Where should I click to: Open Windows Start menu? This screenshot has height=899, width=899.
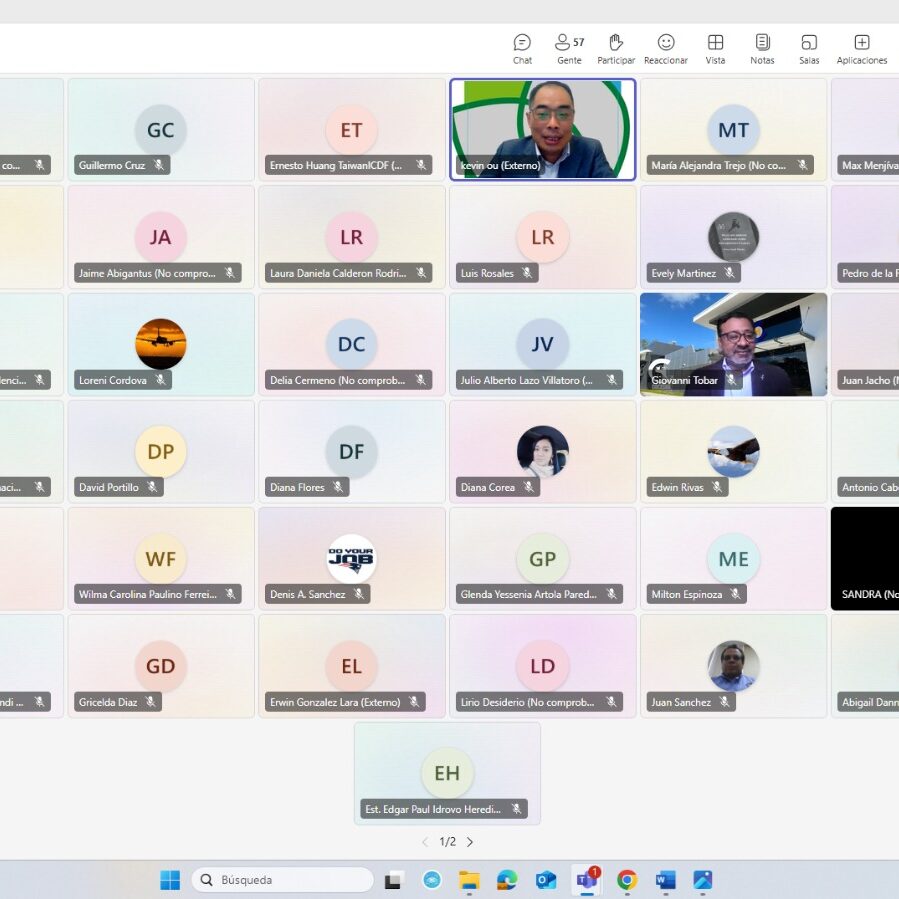coord(170,880)
